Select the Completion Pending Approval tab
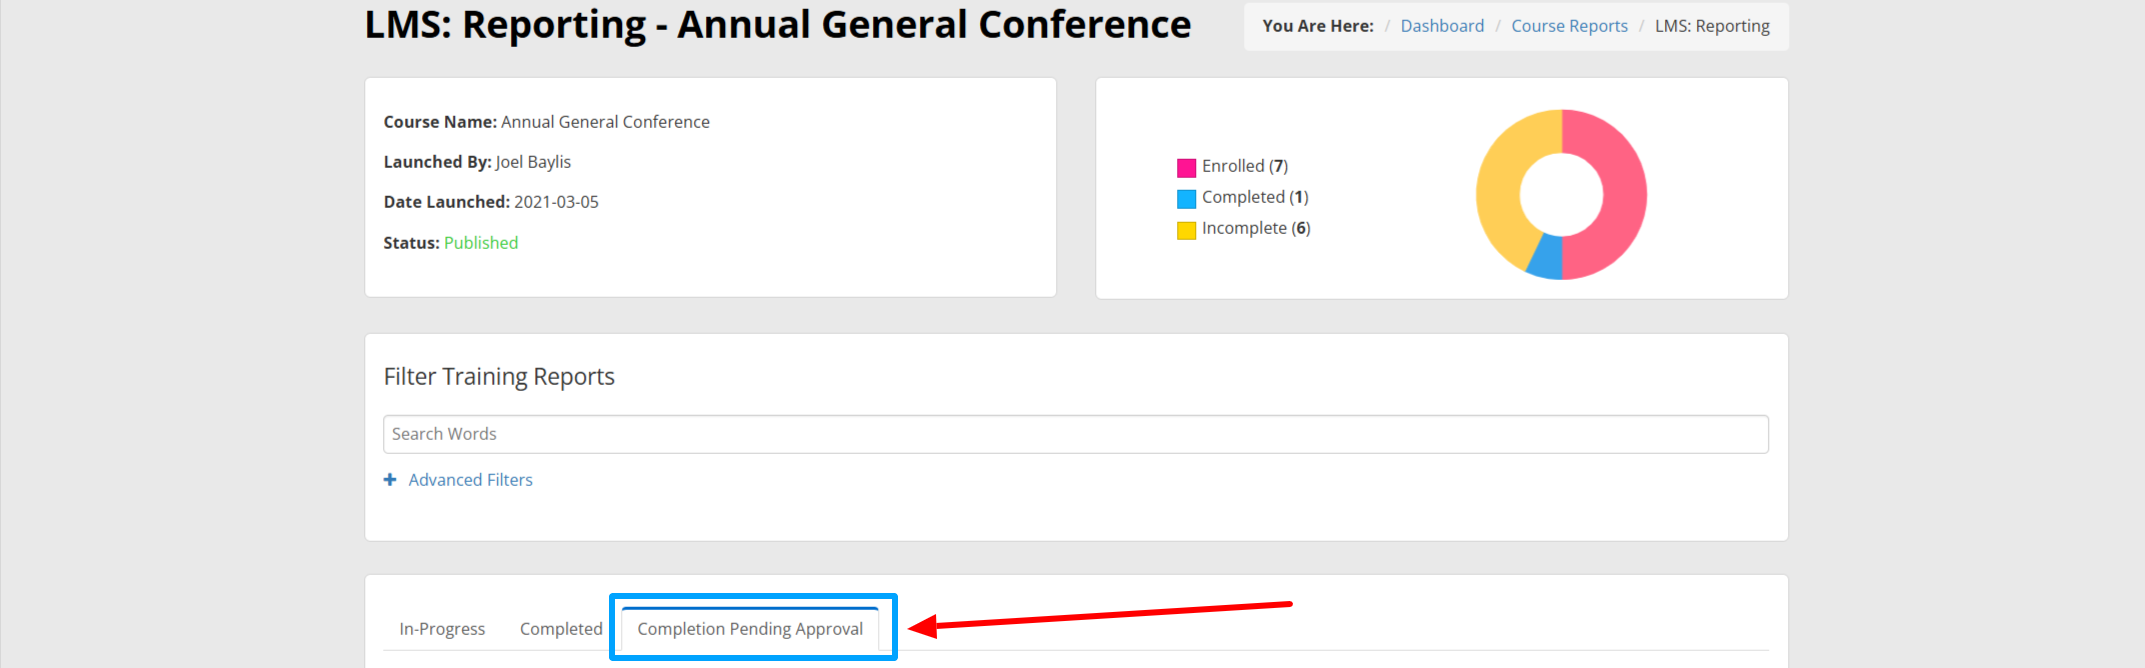This screenshot has height=668, width=2145. 750,629
